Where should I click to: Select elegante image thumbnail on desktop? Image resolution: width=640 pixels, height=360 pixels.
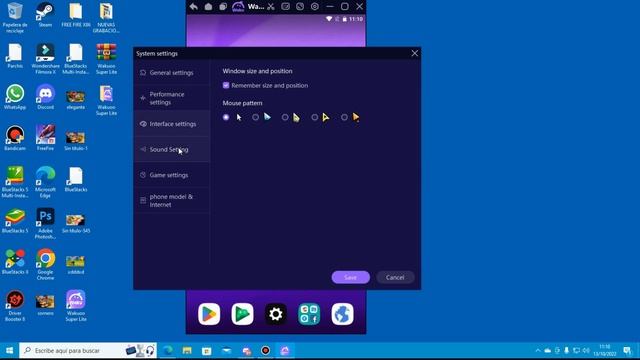pyautogui.click(x=76, y=100)
